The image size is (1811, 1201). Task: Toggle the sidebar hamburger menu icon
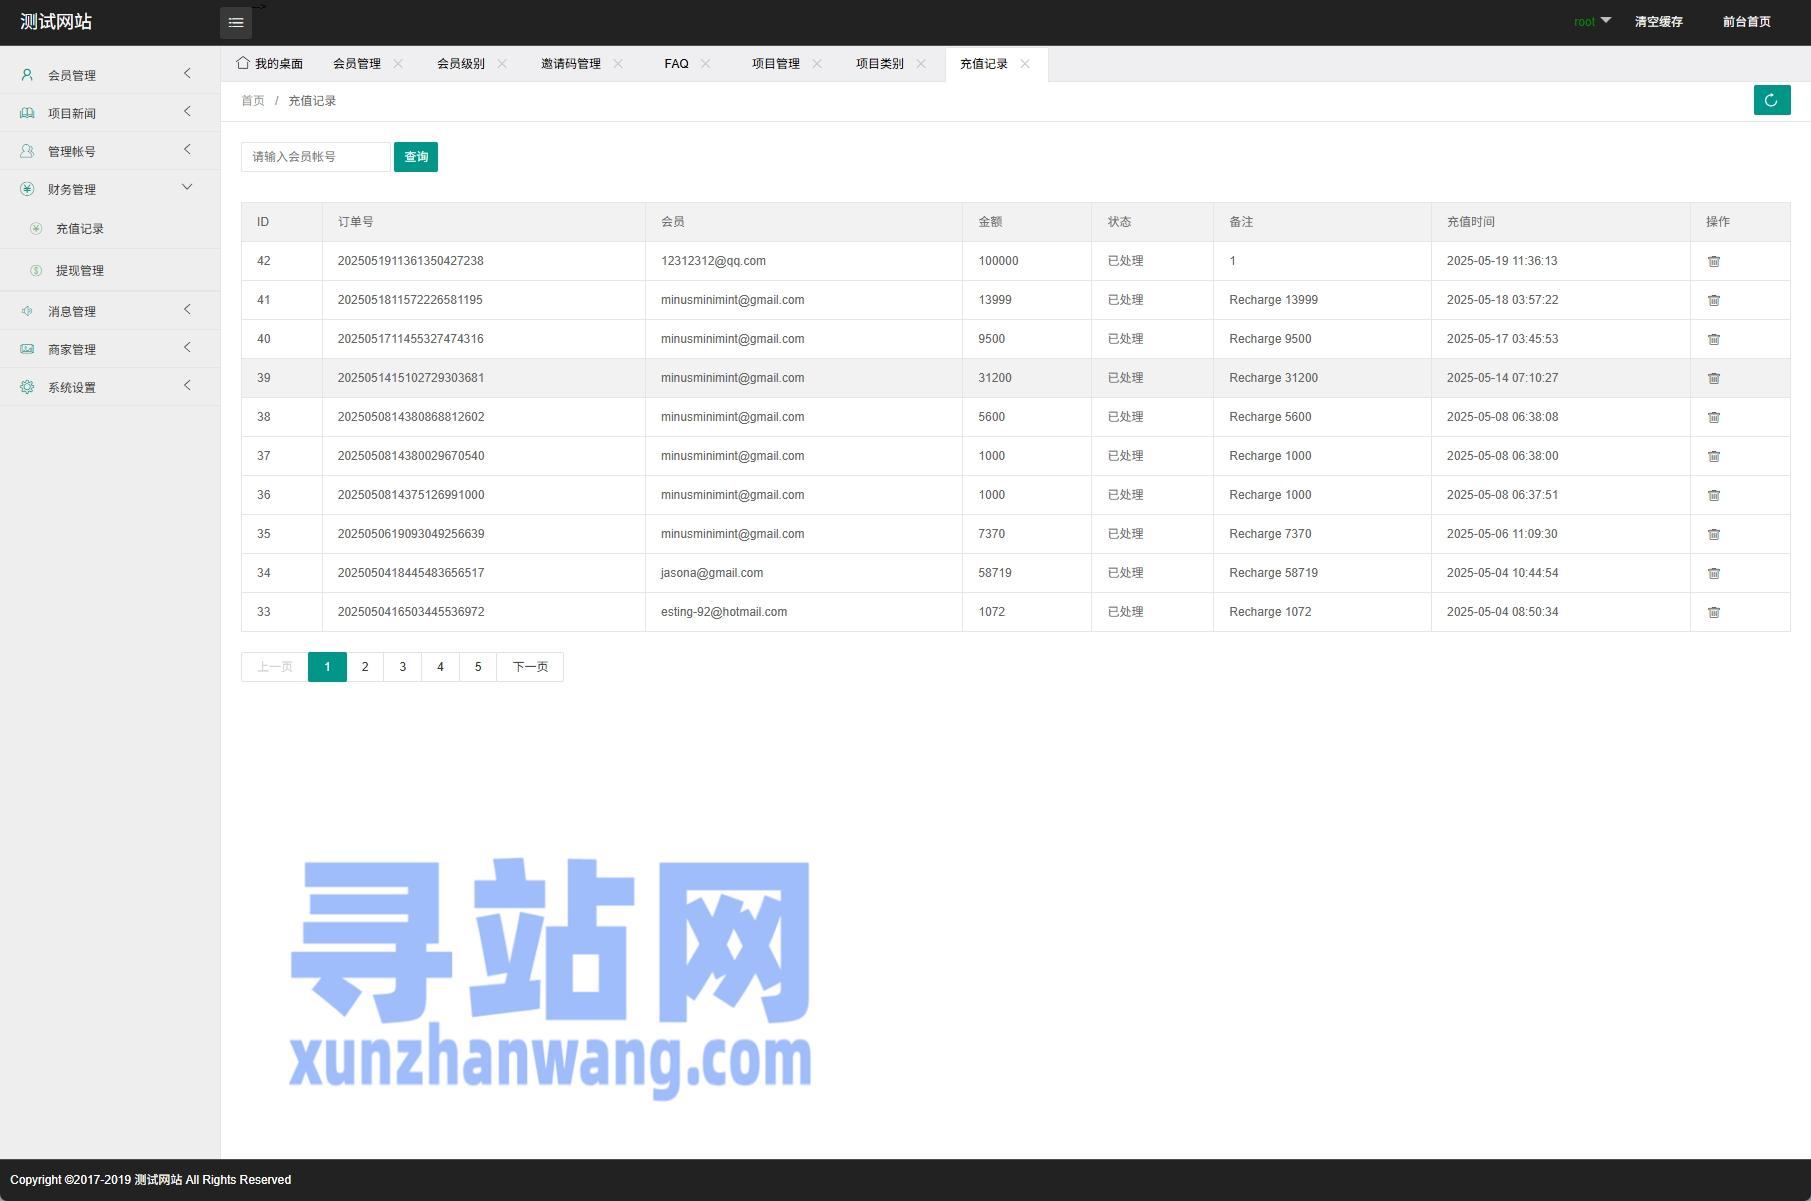236,22
